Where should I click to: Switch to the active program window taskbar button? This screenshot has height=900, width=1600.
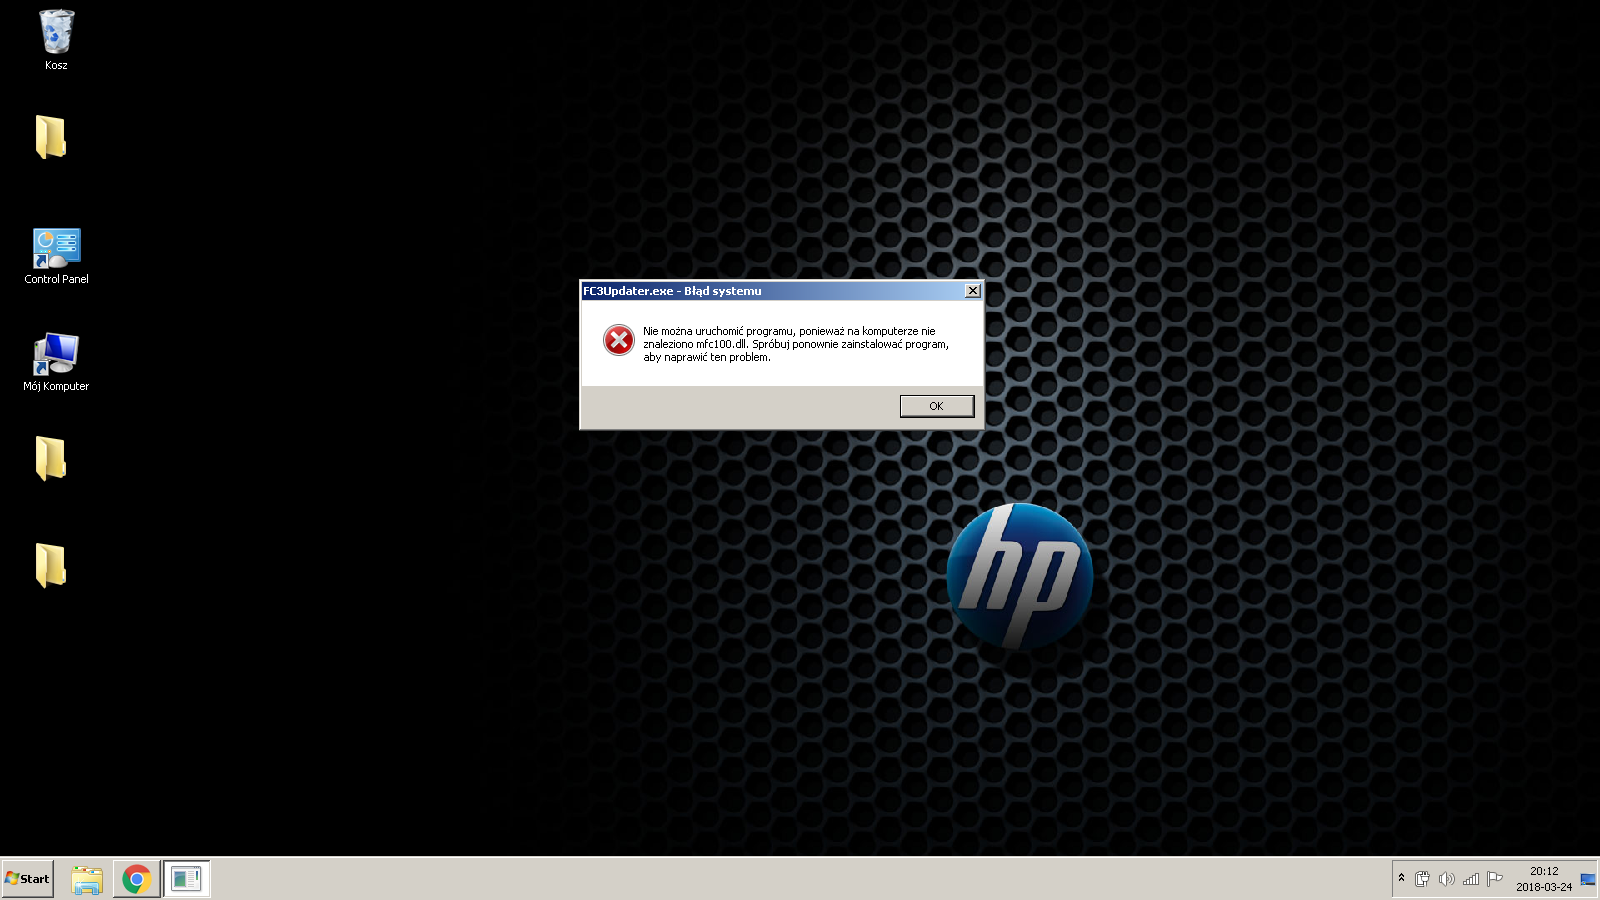click(186, 879)
